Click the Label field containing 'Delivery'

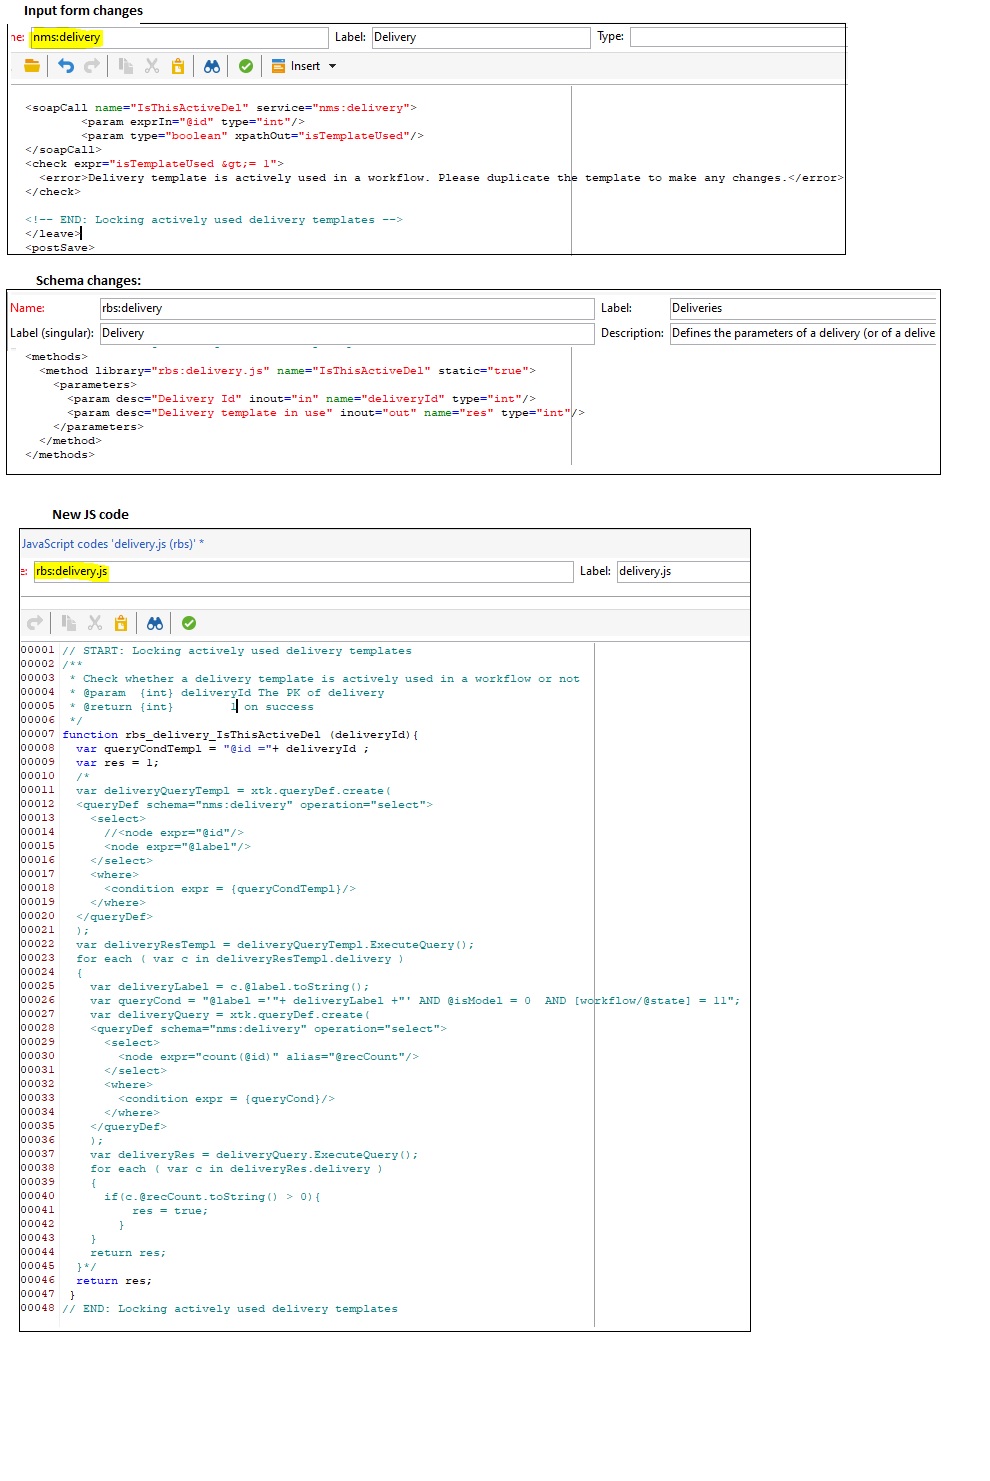480,36
